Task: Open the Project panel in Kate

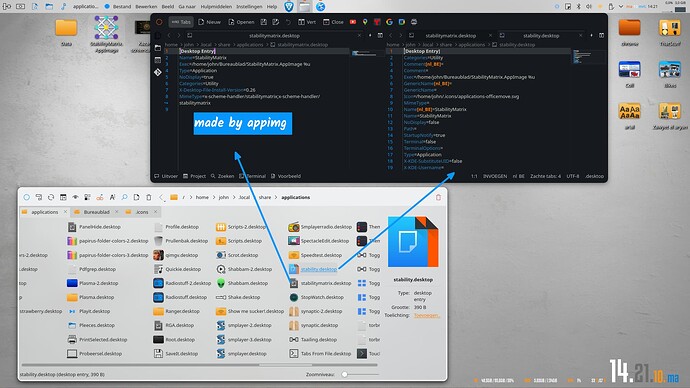Action: (194, 176)
